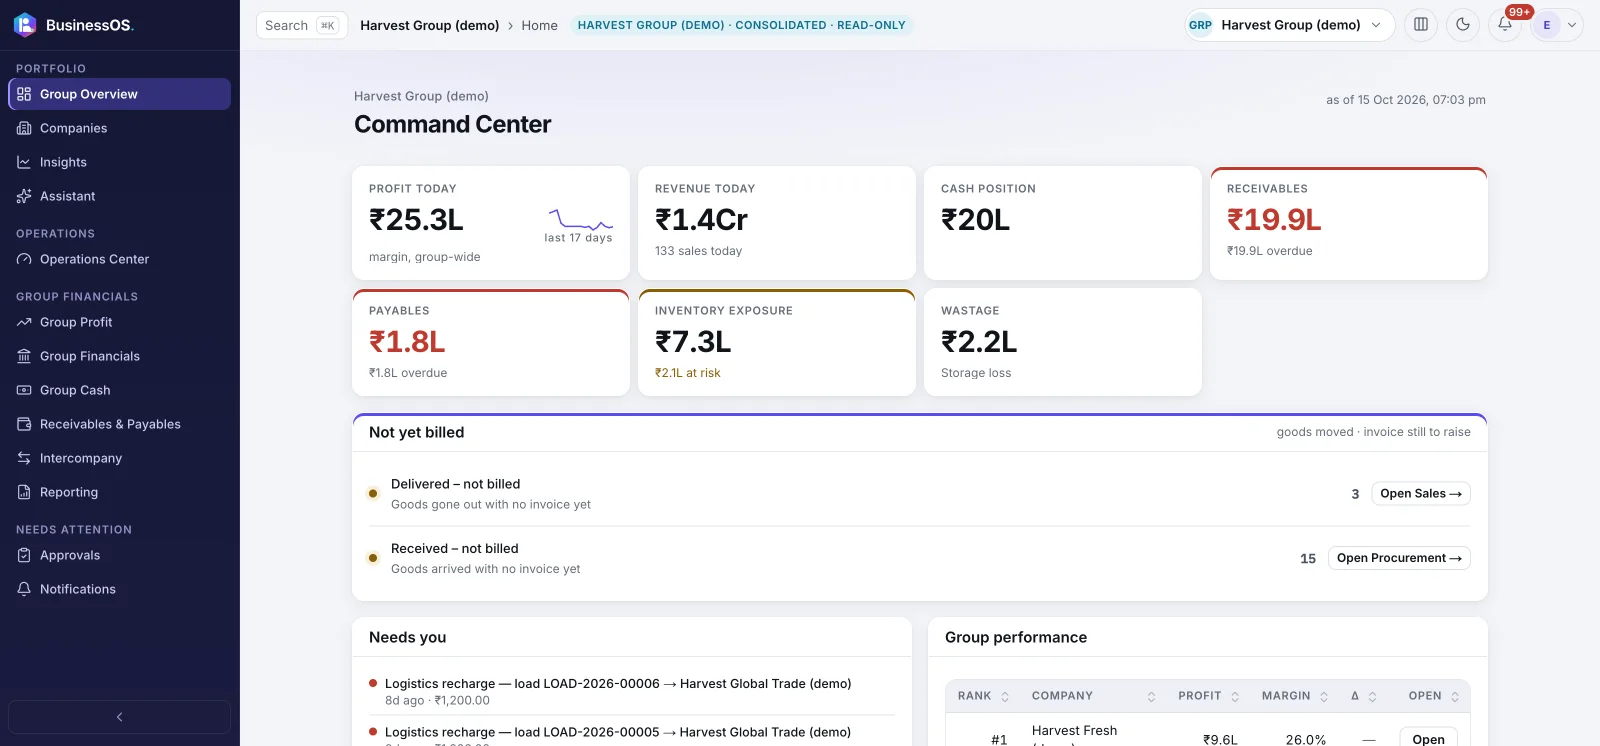The height and width of the screenshot is (746, 1600).
Task: Click Harvest Group (demo) breadcrumb
Action: click(x=429, y=25)
